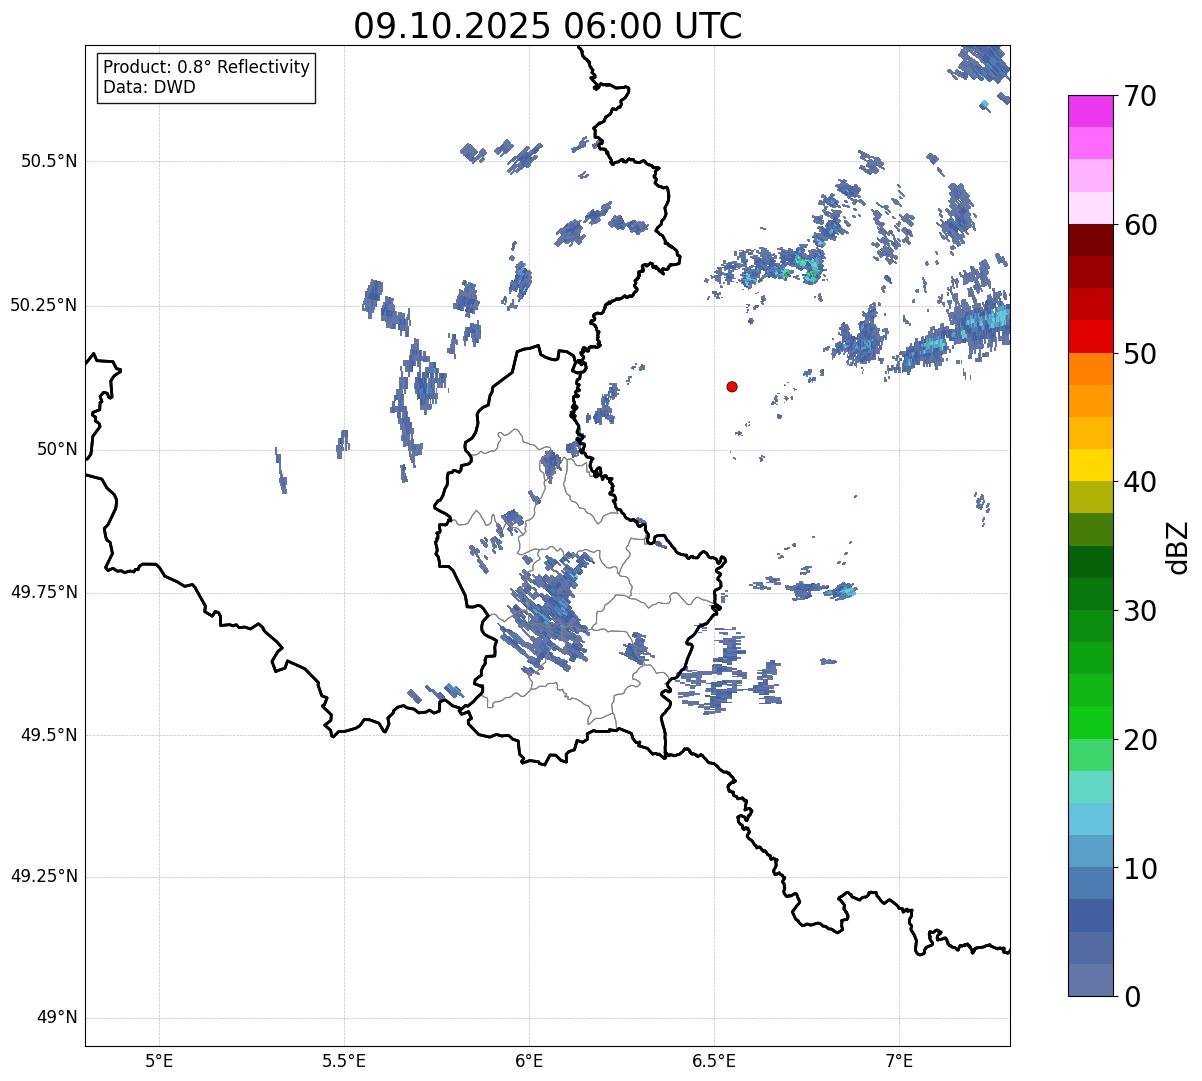This screenshot has width=1202, height=1081.
Task: Click the 49.25°N latitude label
Action: pos(44,877)
